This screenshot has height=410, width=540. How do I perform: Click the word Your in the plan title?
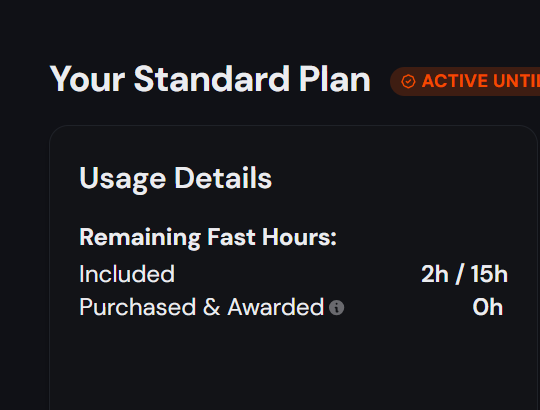(87, 79)
